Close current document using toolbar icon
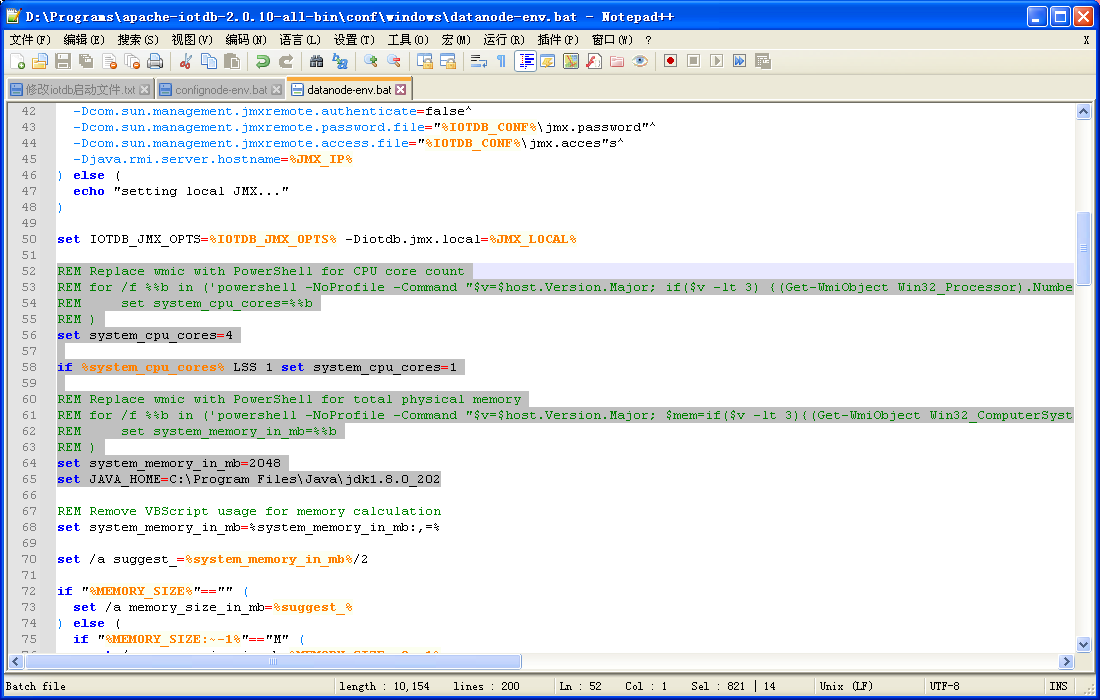Image resolution: width=1100 pixels, height=700 pixels. pyautogui.click(x=109, y=62)
